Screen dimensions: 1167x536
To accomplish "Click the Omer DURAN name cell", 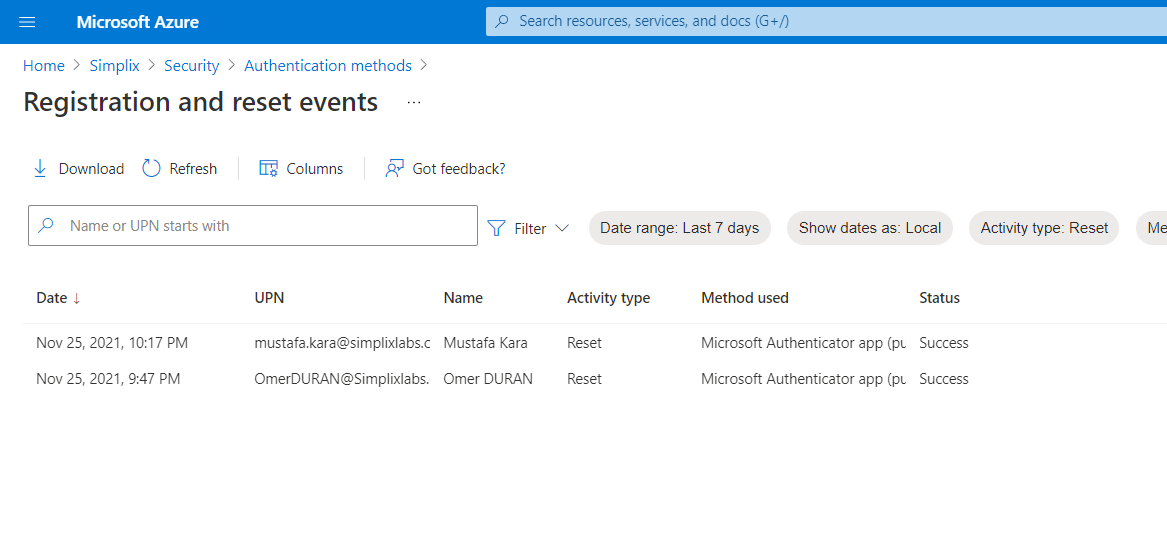I will point(487,379).
